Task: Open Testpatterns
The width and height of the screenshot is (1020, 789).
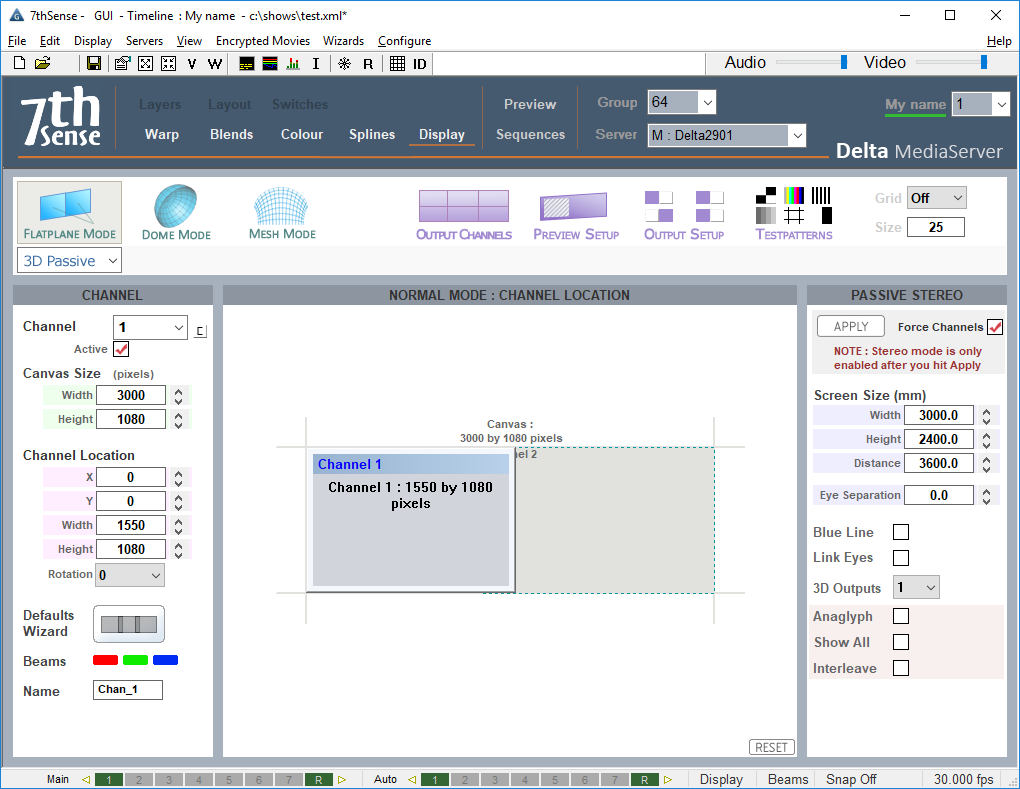Action: 794,215
